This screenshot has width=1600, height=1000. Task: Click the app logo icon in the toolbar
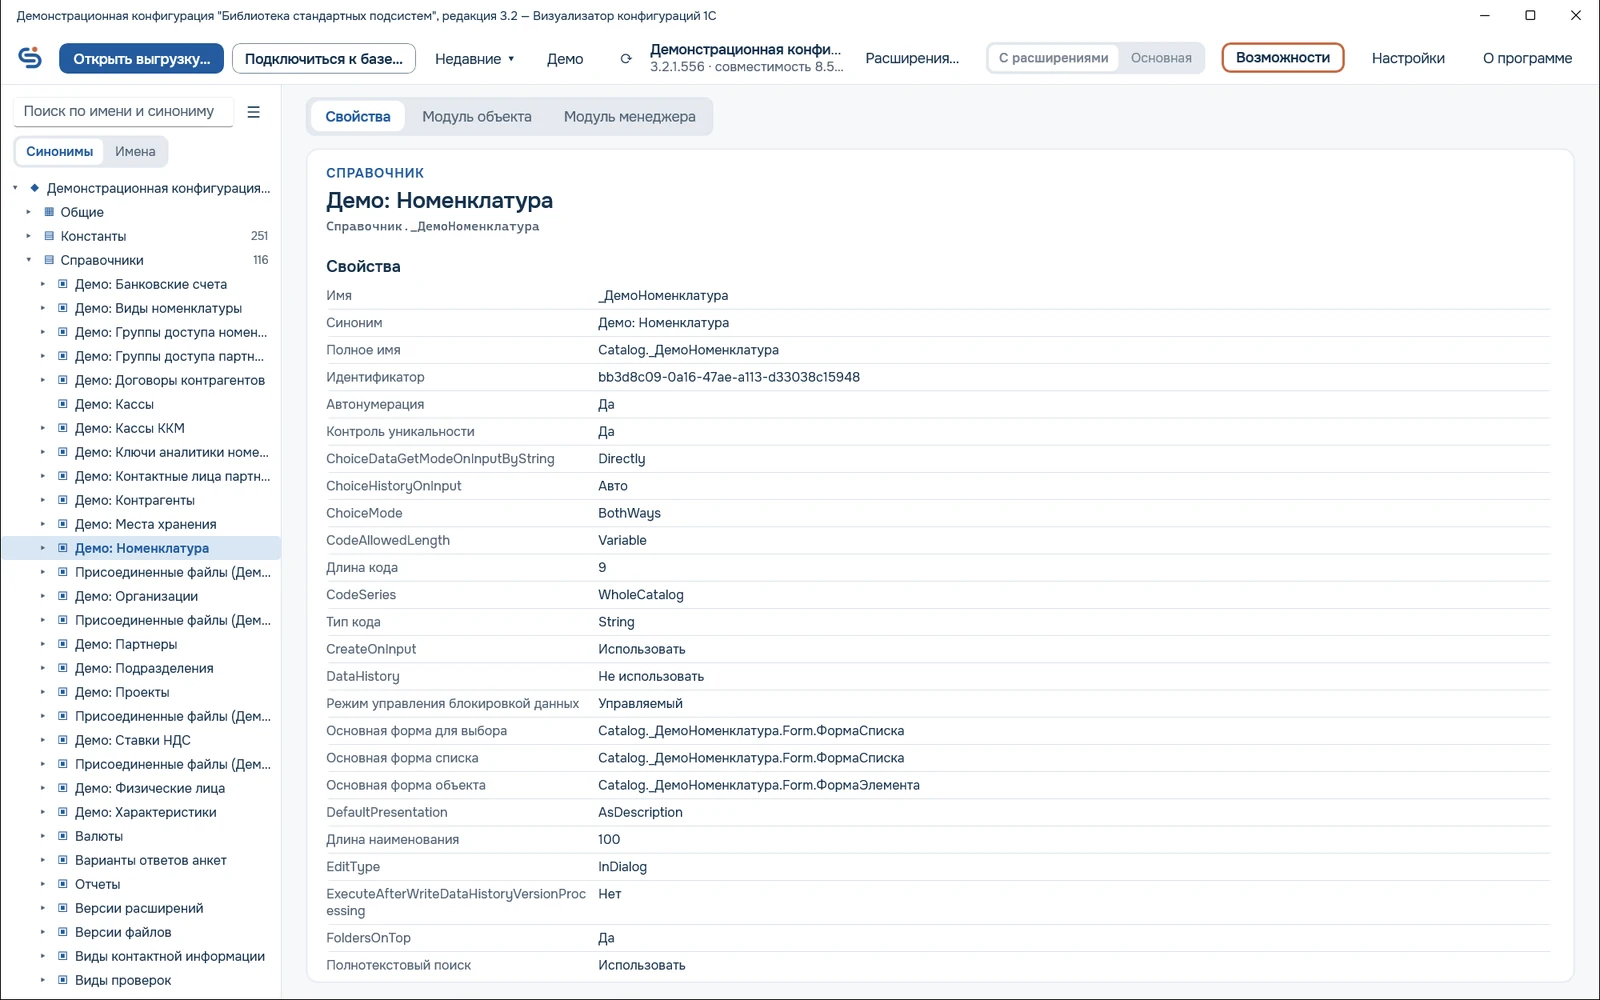[30, 58]
